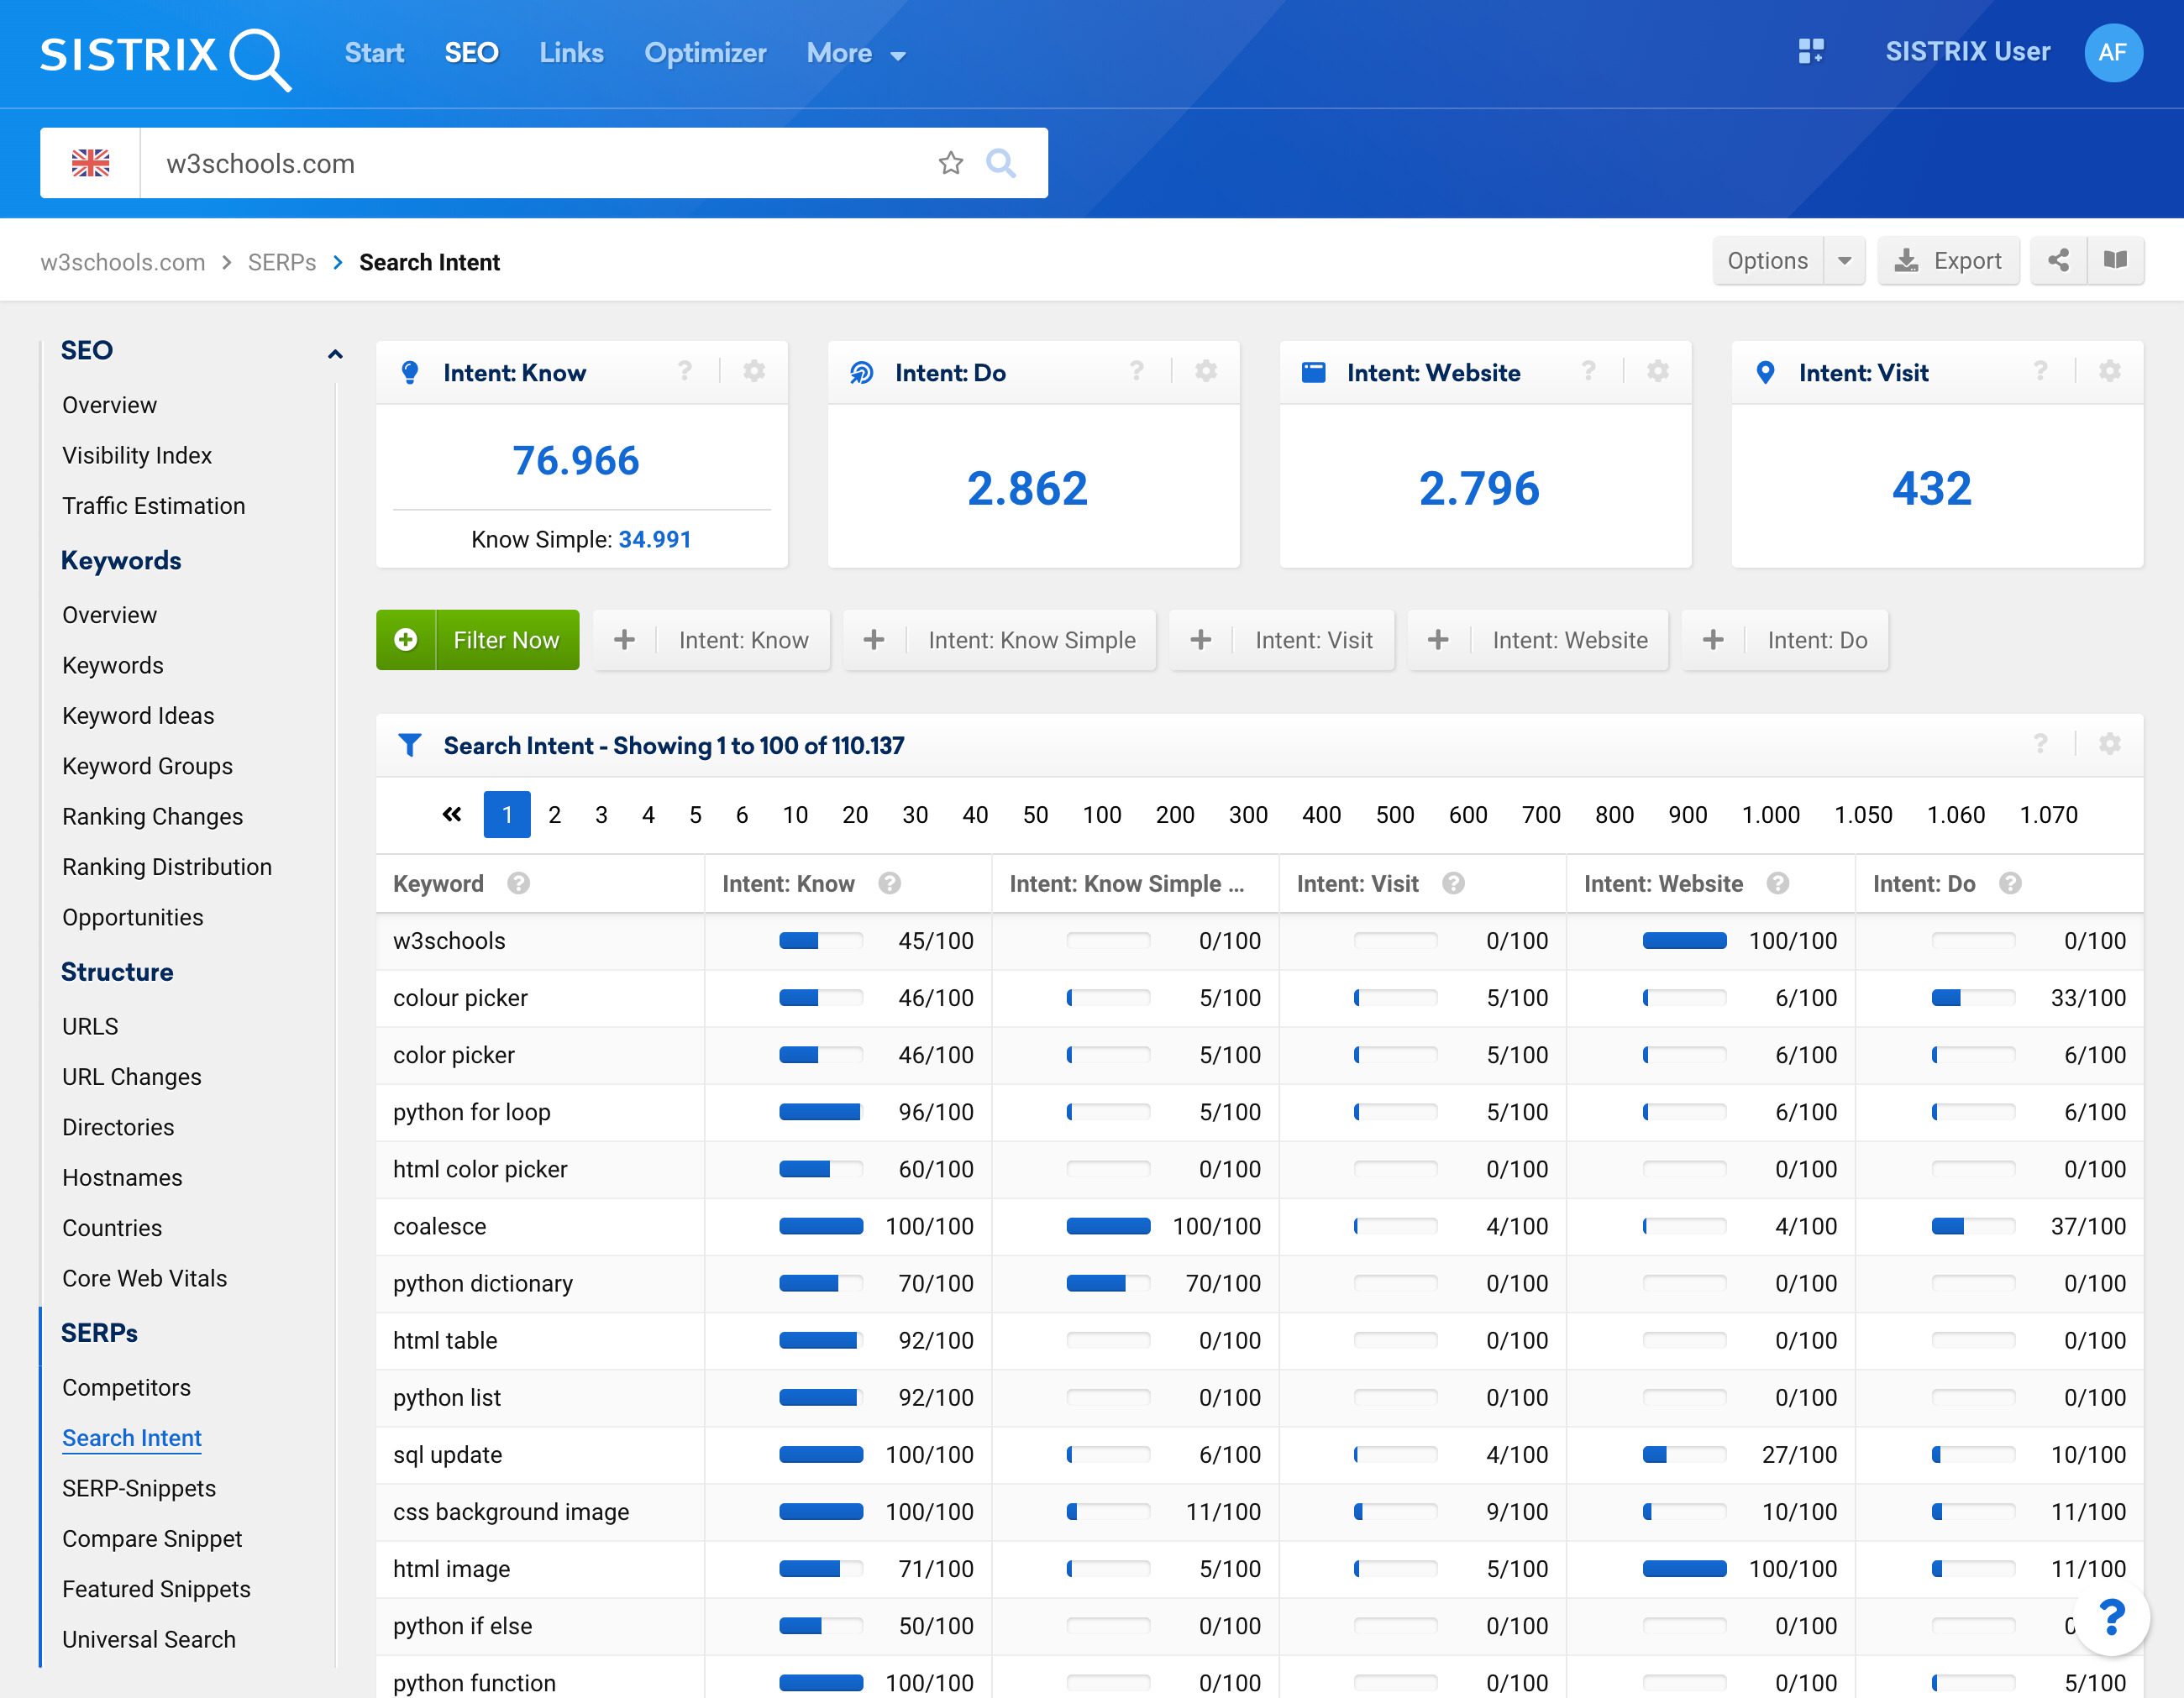Click the domain search input field
The height and width of the screenshot is (1698, 2184).
pos(540,163)
